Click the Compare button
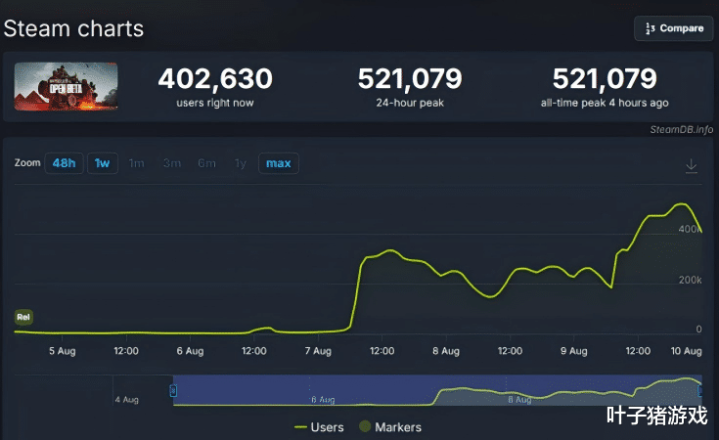The height and width of the screenshot is (440, 719). tap(673, 28)
